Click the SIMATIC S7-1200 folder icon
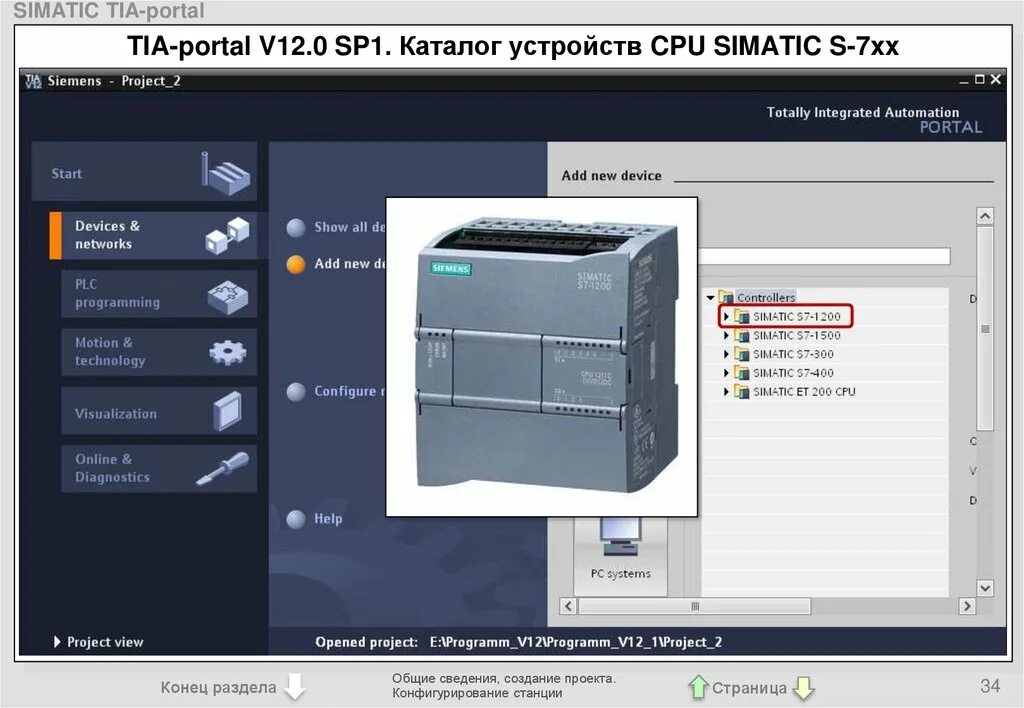 click(741, 316)
